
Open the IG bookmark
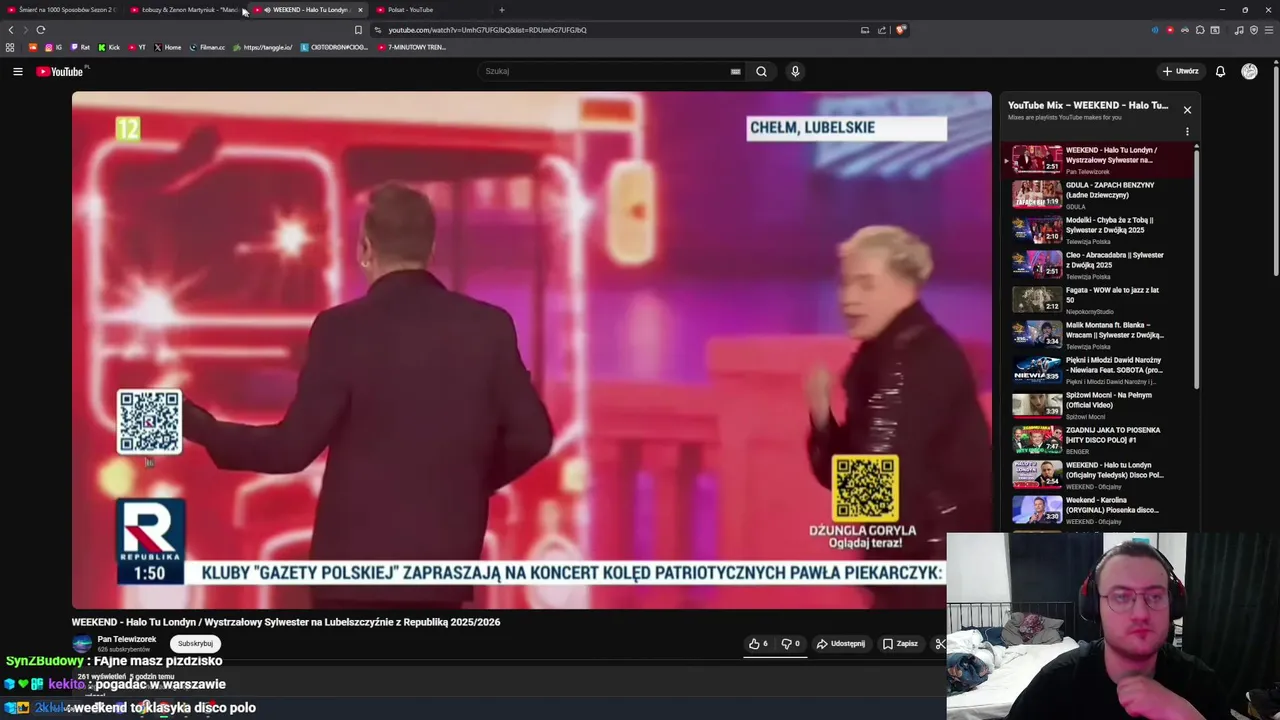[x=53, y=47]
